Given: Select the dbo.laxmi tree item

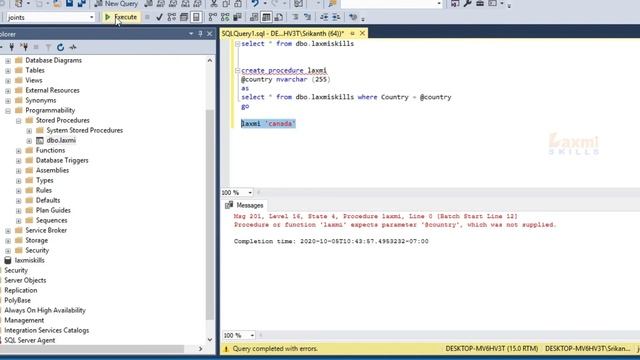Looking at the screenshot, I should click(x=61, y=140).
